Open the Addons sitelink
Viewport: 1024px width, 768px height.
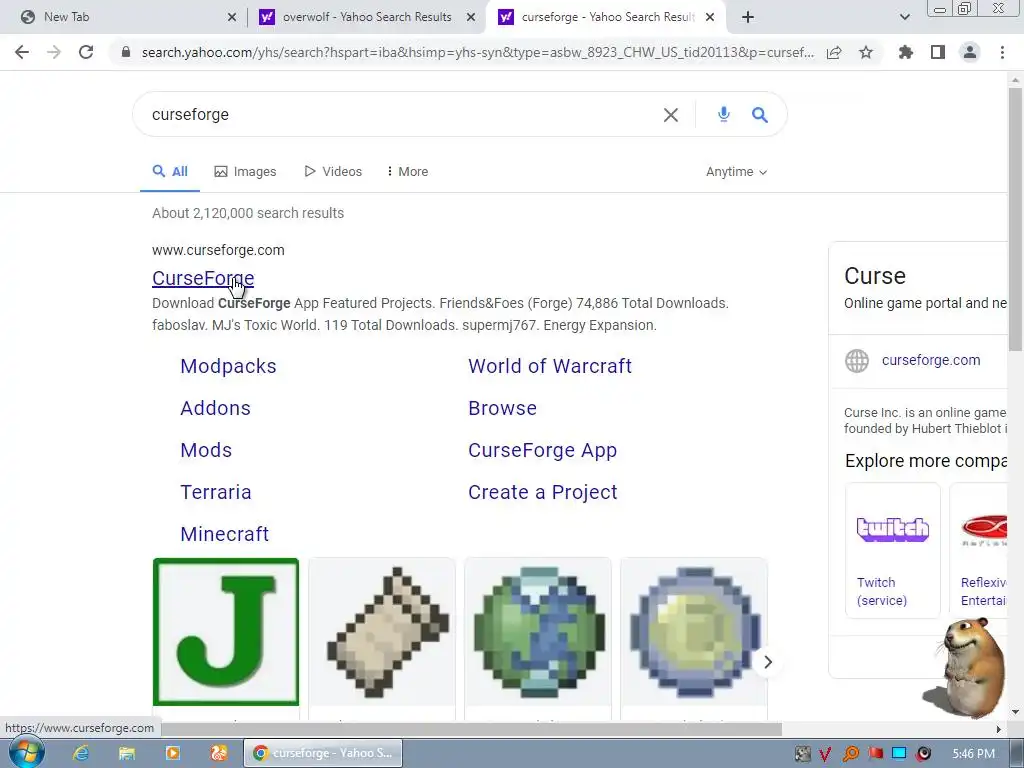click(x=216, y=408)
